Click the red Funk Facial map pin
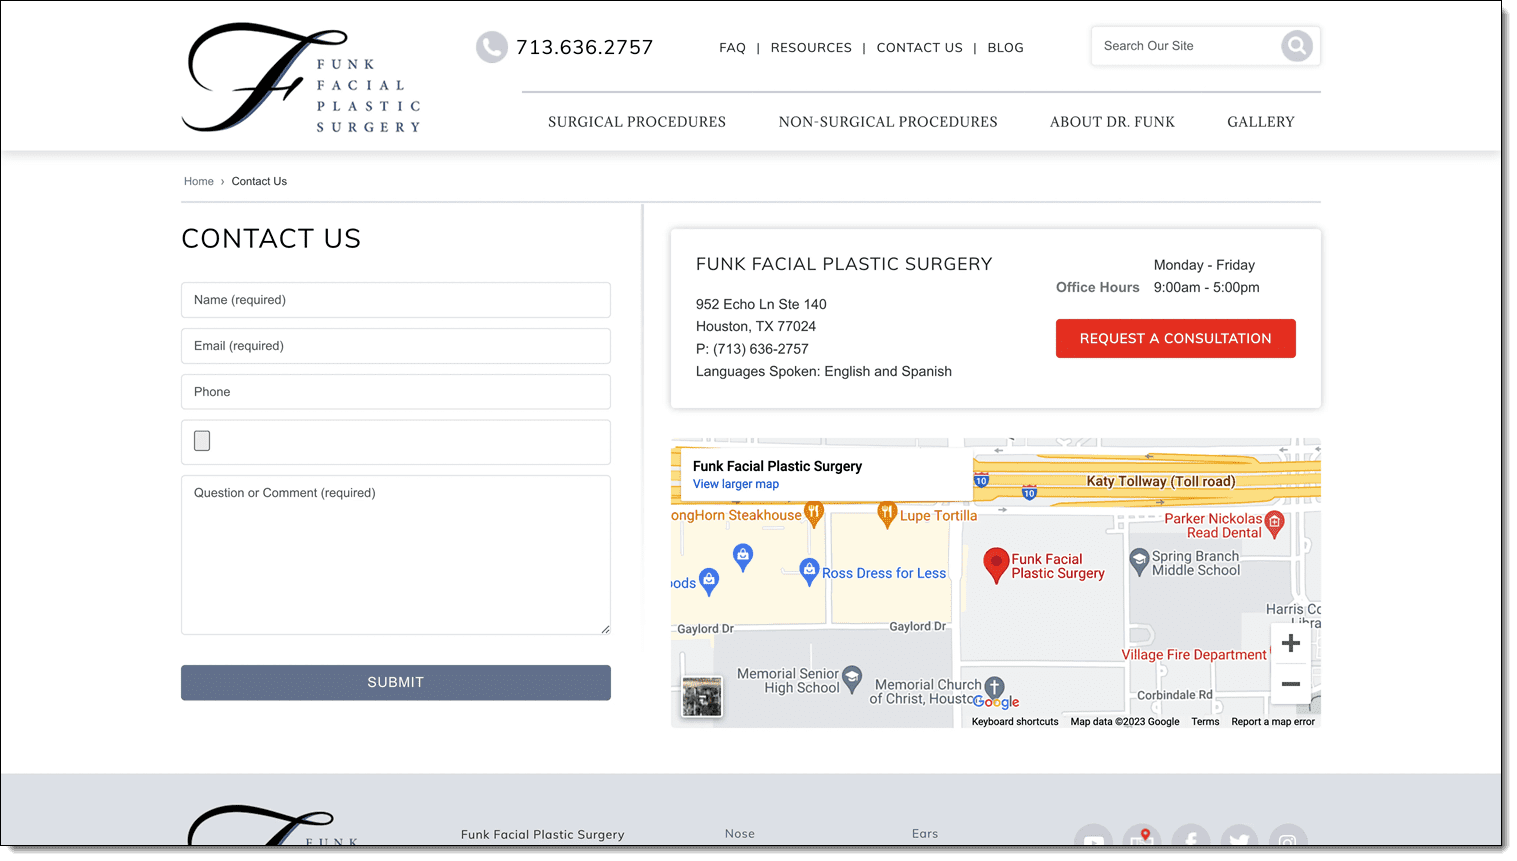 pos(995,563)
